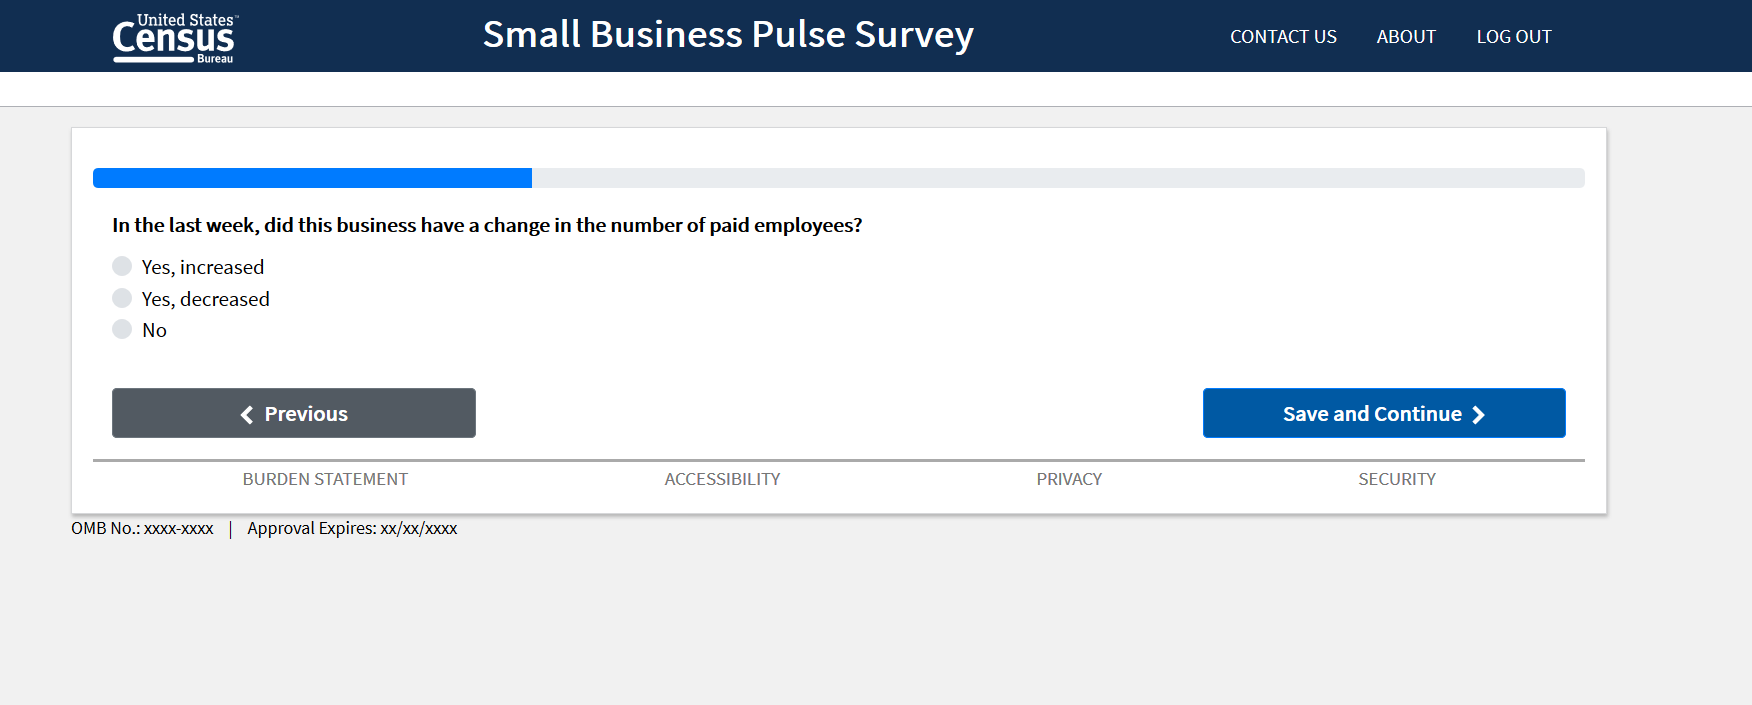The height and width of the screenshot is (705, 1752).
Task: Click the gray unfilled part of the progress bar
Action: (x=1058, y=178)
